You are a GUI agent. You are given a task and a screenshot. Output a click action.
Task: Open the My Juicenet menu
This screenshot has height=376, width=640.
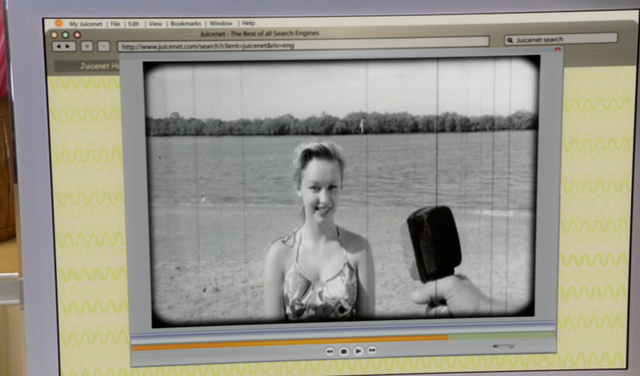(x=86, y=24)
